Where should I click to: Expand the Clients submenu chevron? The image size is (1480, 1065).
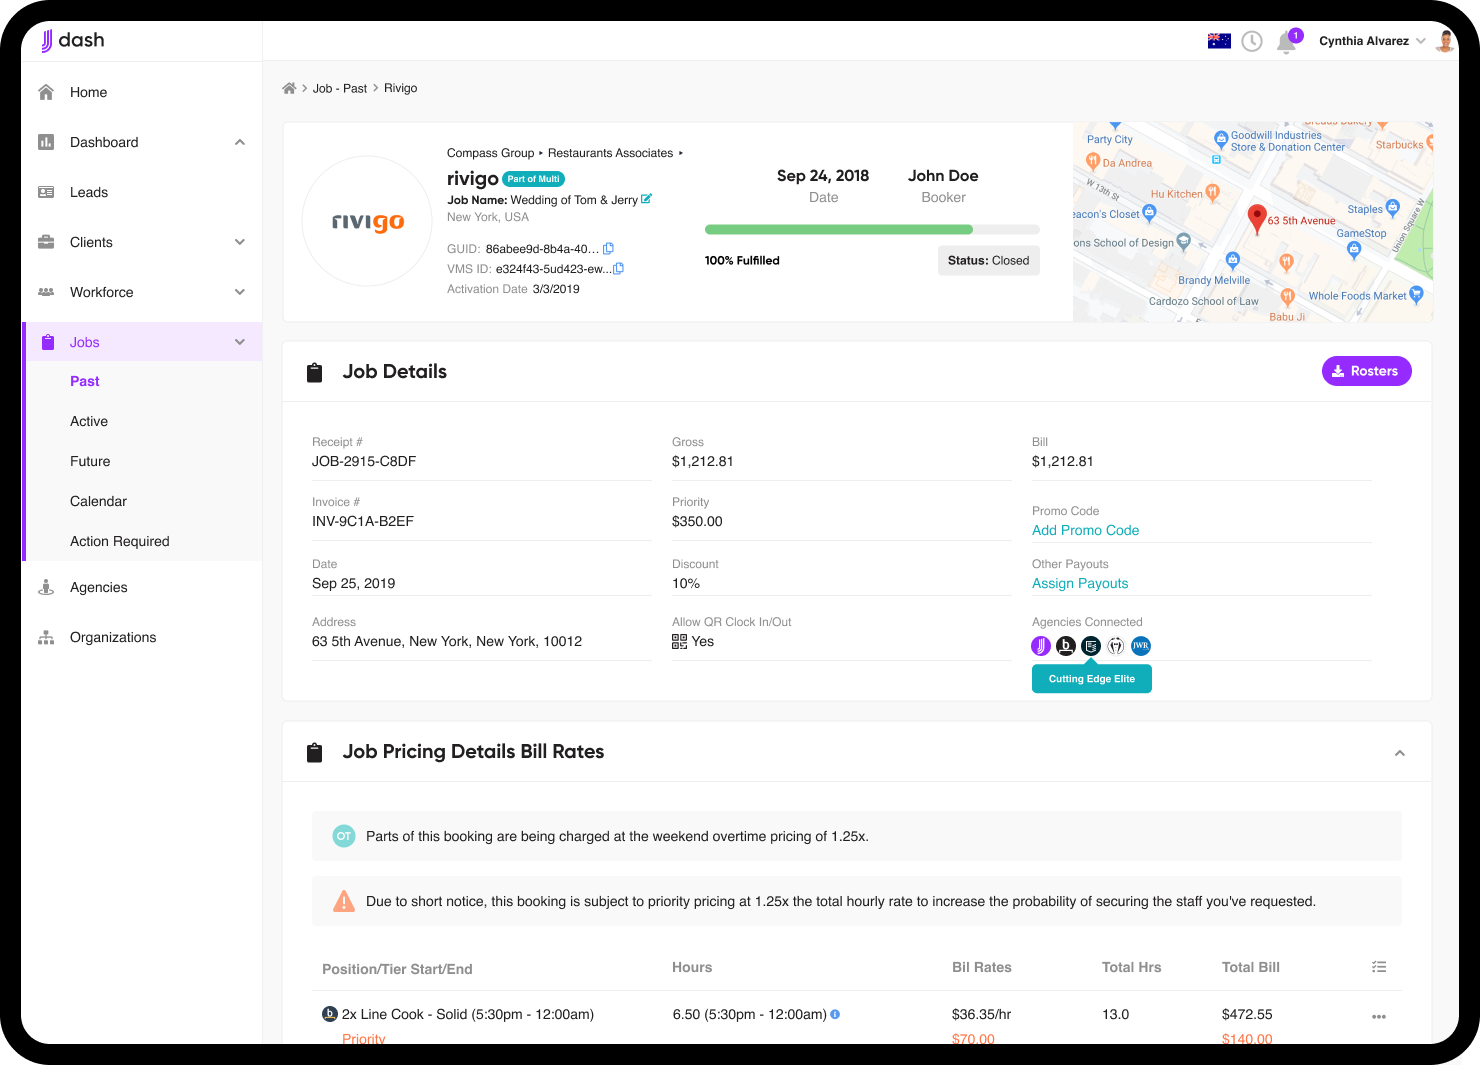(x=240, y=242)
